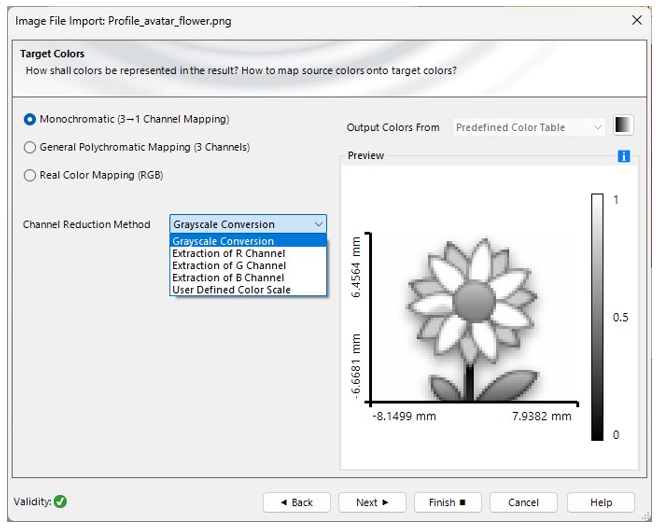Pick Extraction of G Channel
The width and height of the screenshot is (658, 528).
248,266
